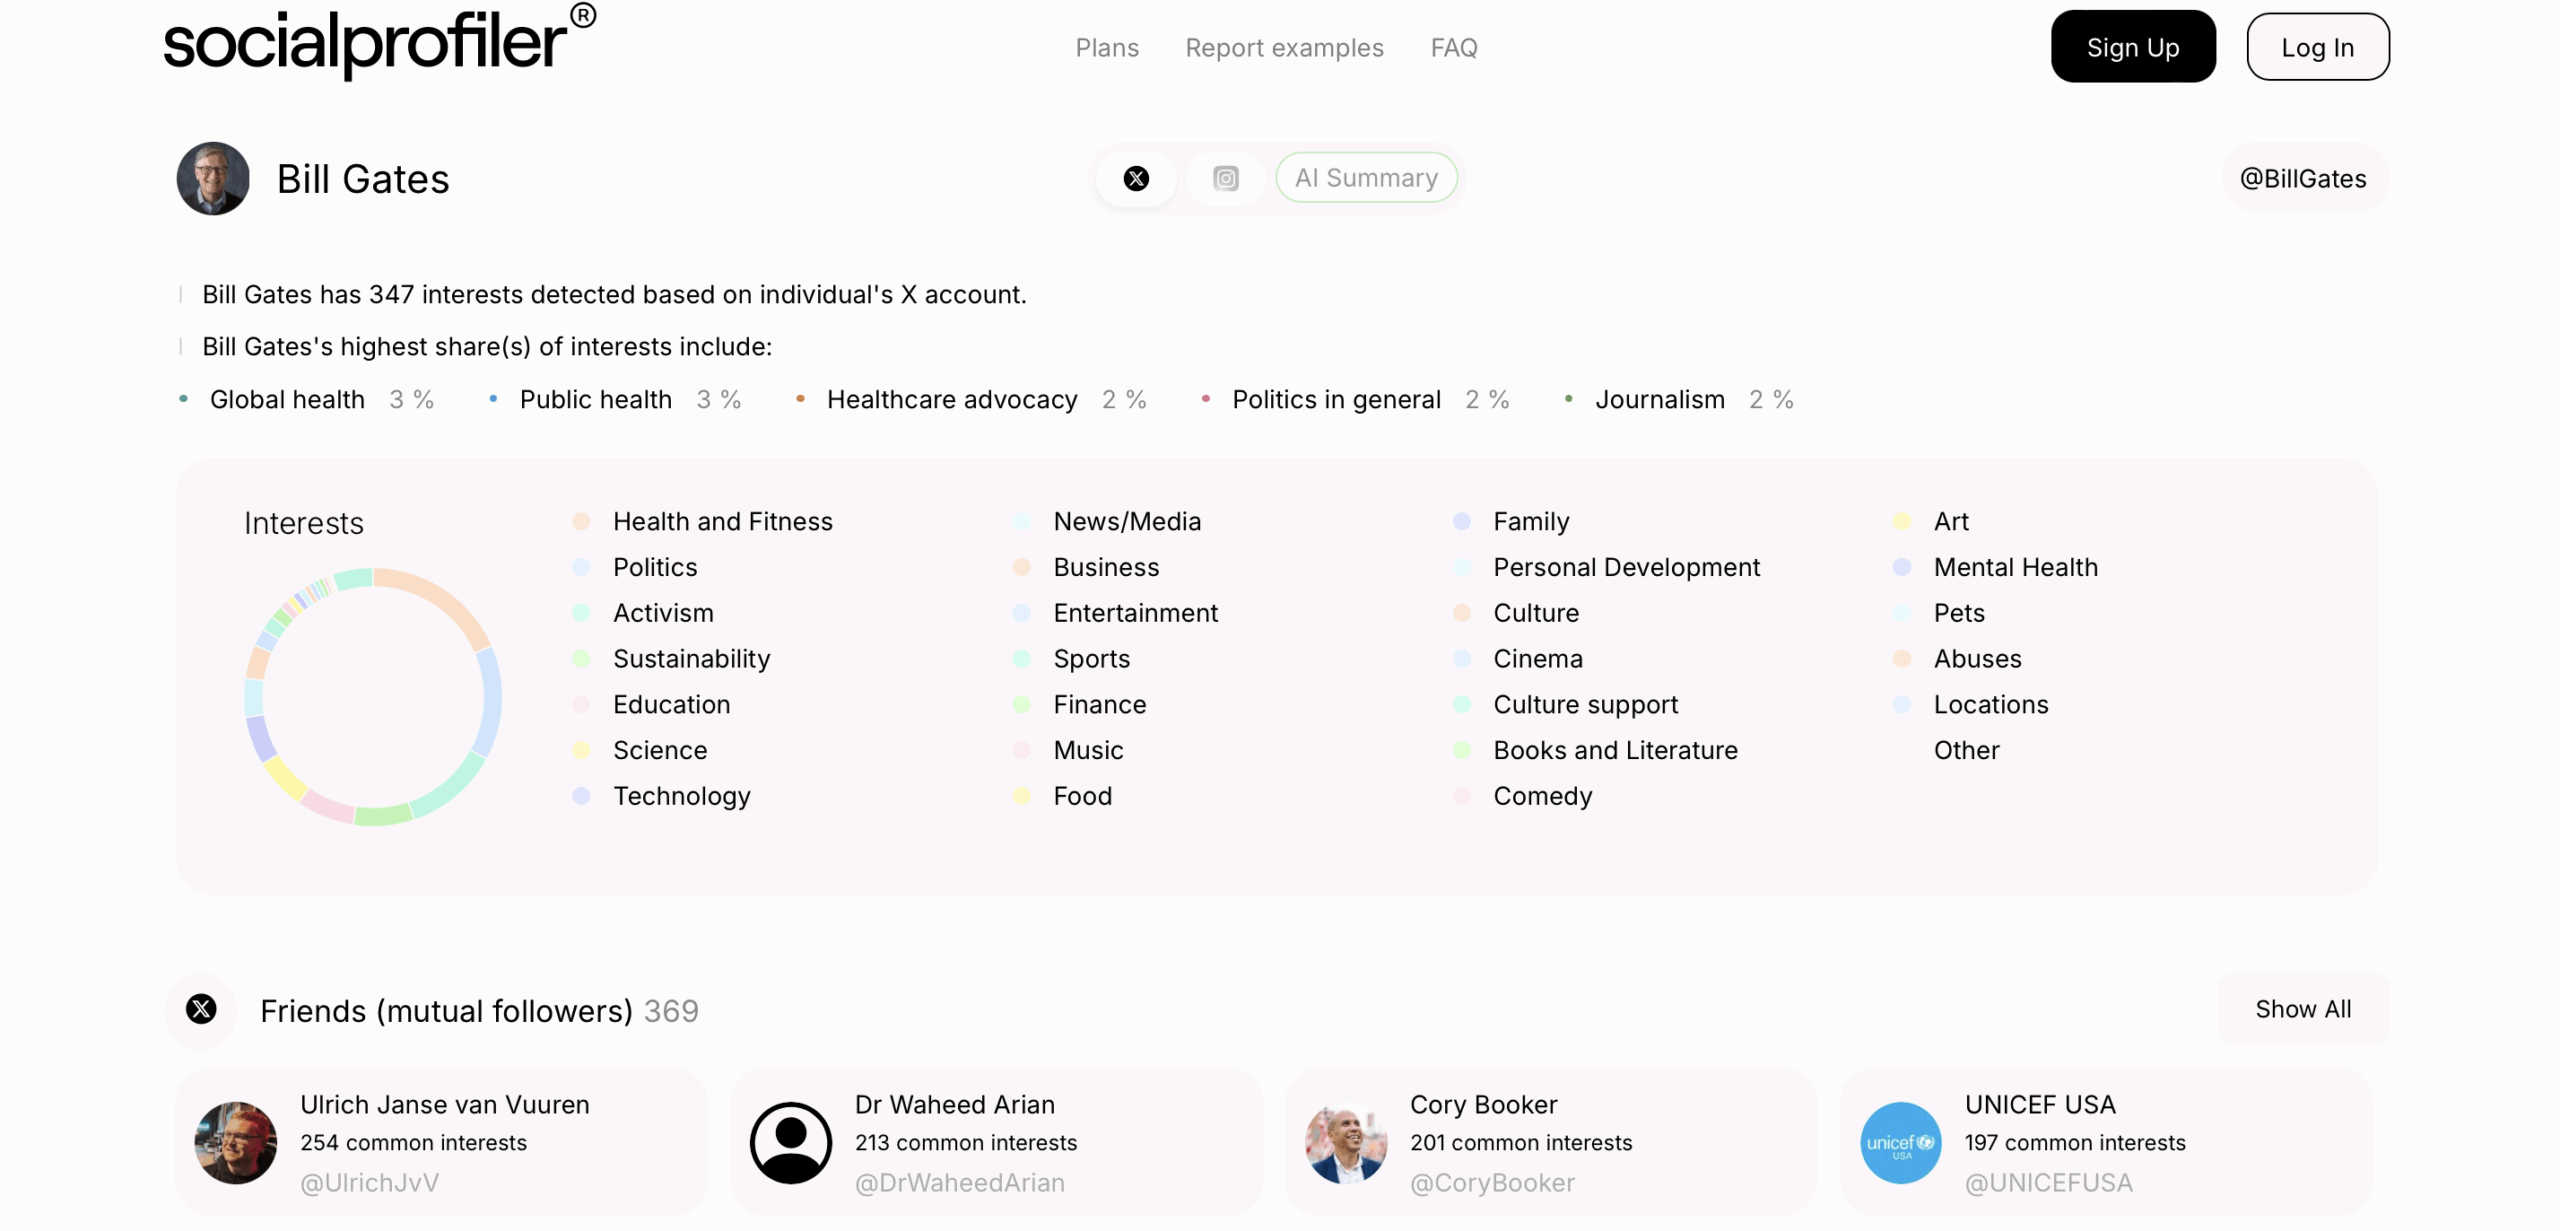
Task: Select the Technology legend color dot
Action: (581, 796)
